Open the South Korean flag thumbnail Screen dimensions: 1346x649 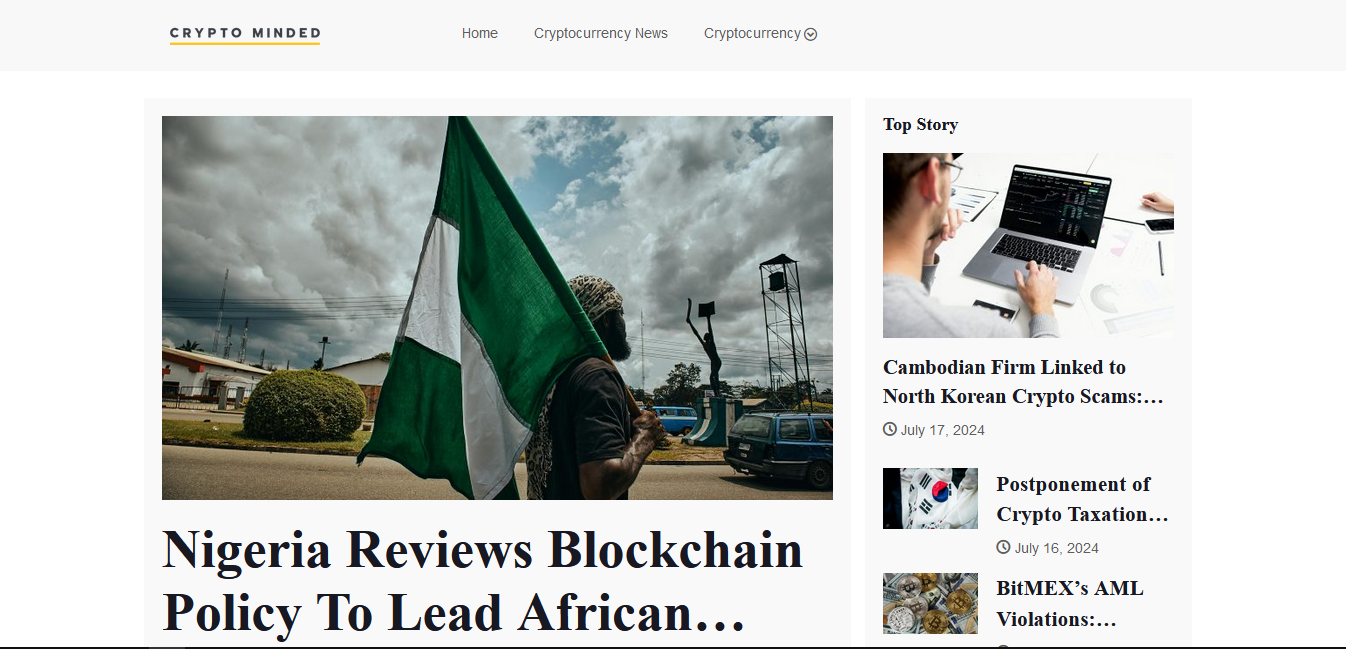point(930,498)
